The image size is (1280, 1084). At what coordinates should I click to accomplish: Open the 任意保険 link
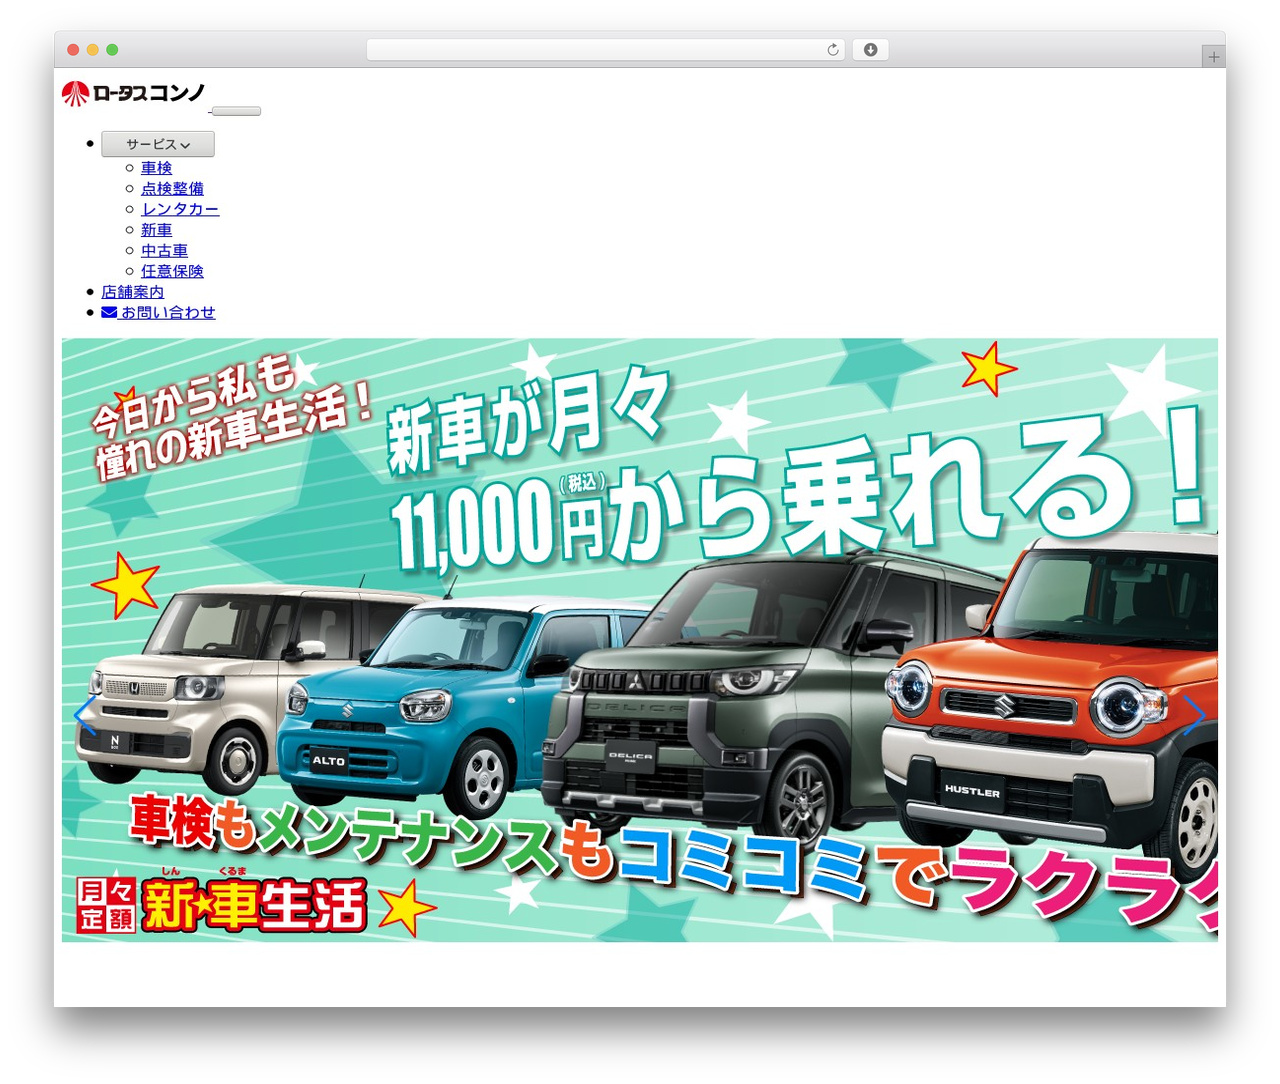click(x=172, y=271)
